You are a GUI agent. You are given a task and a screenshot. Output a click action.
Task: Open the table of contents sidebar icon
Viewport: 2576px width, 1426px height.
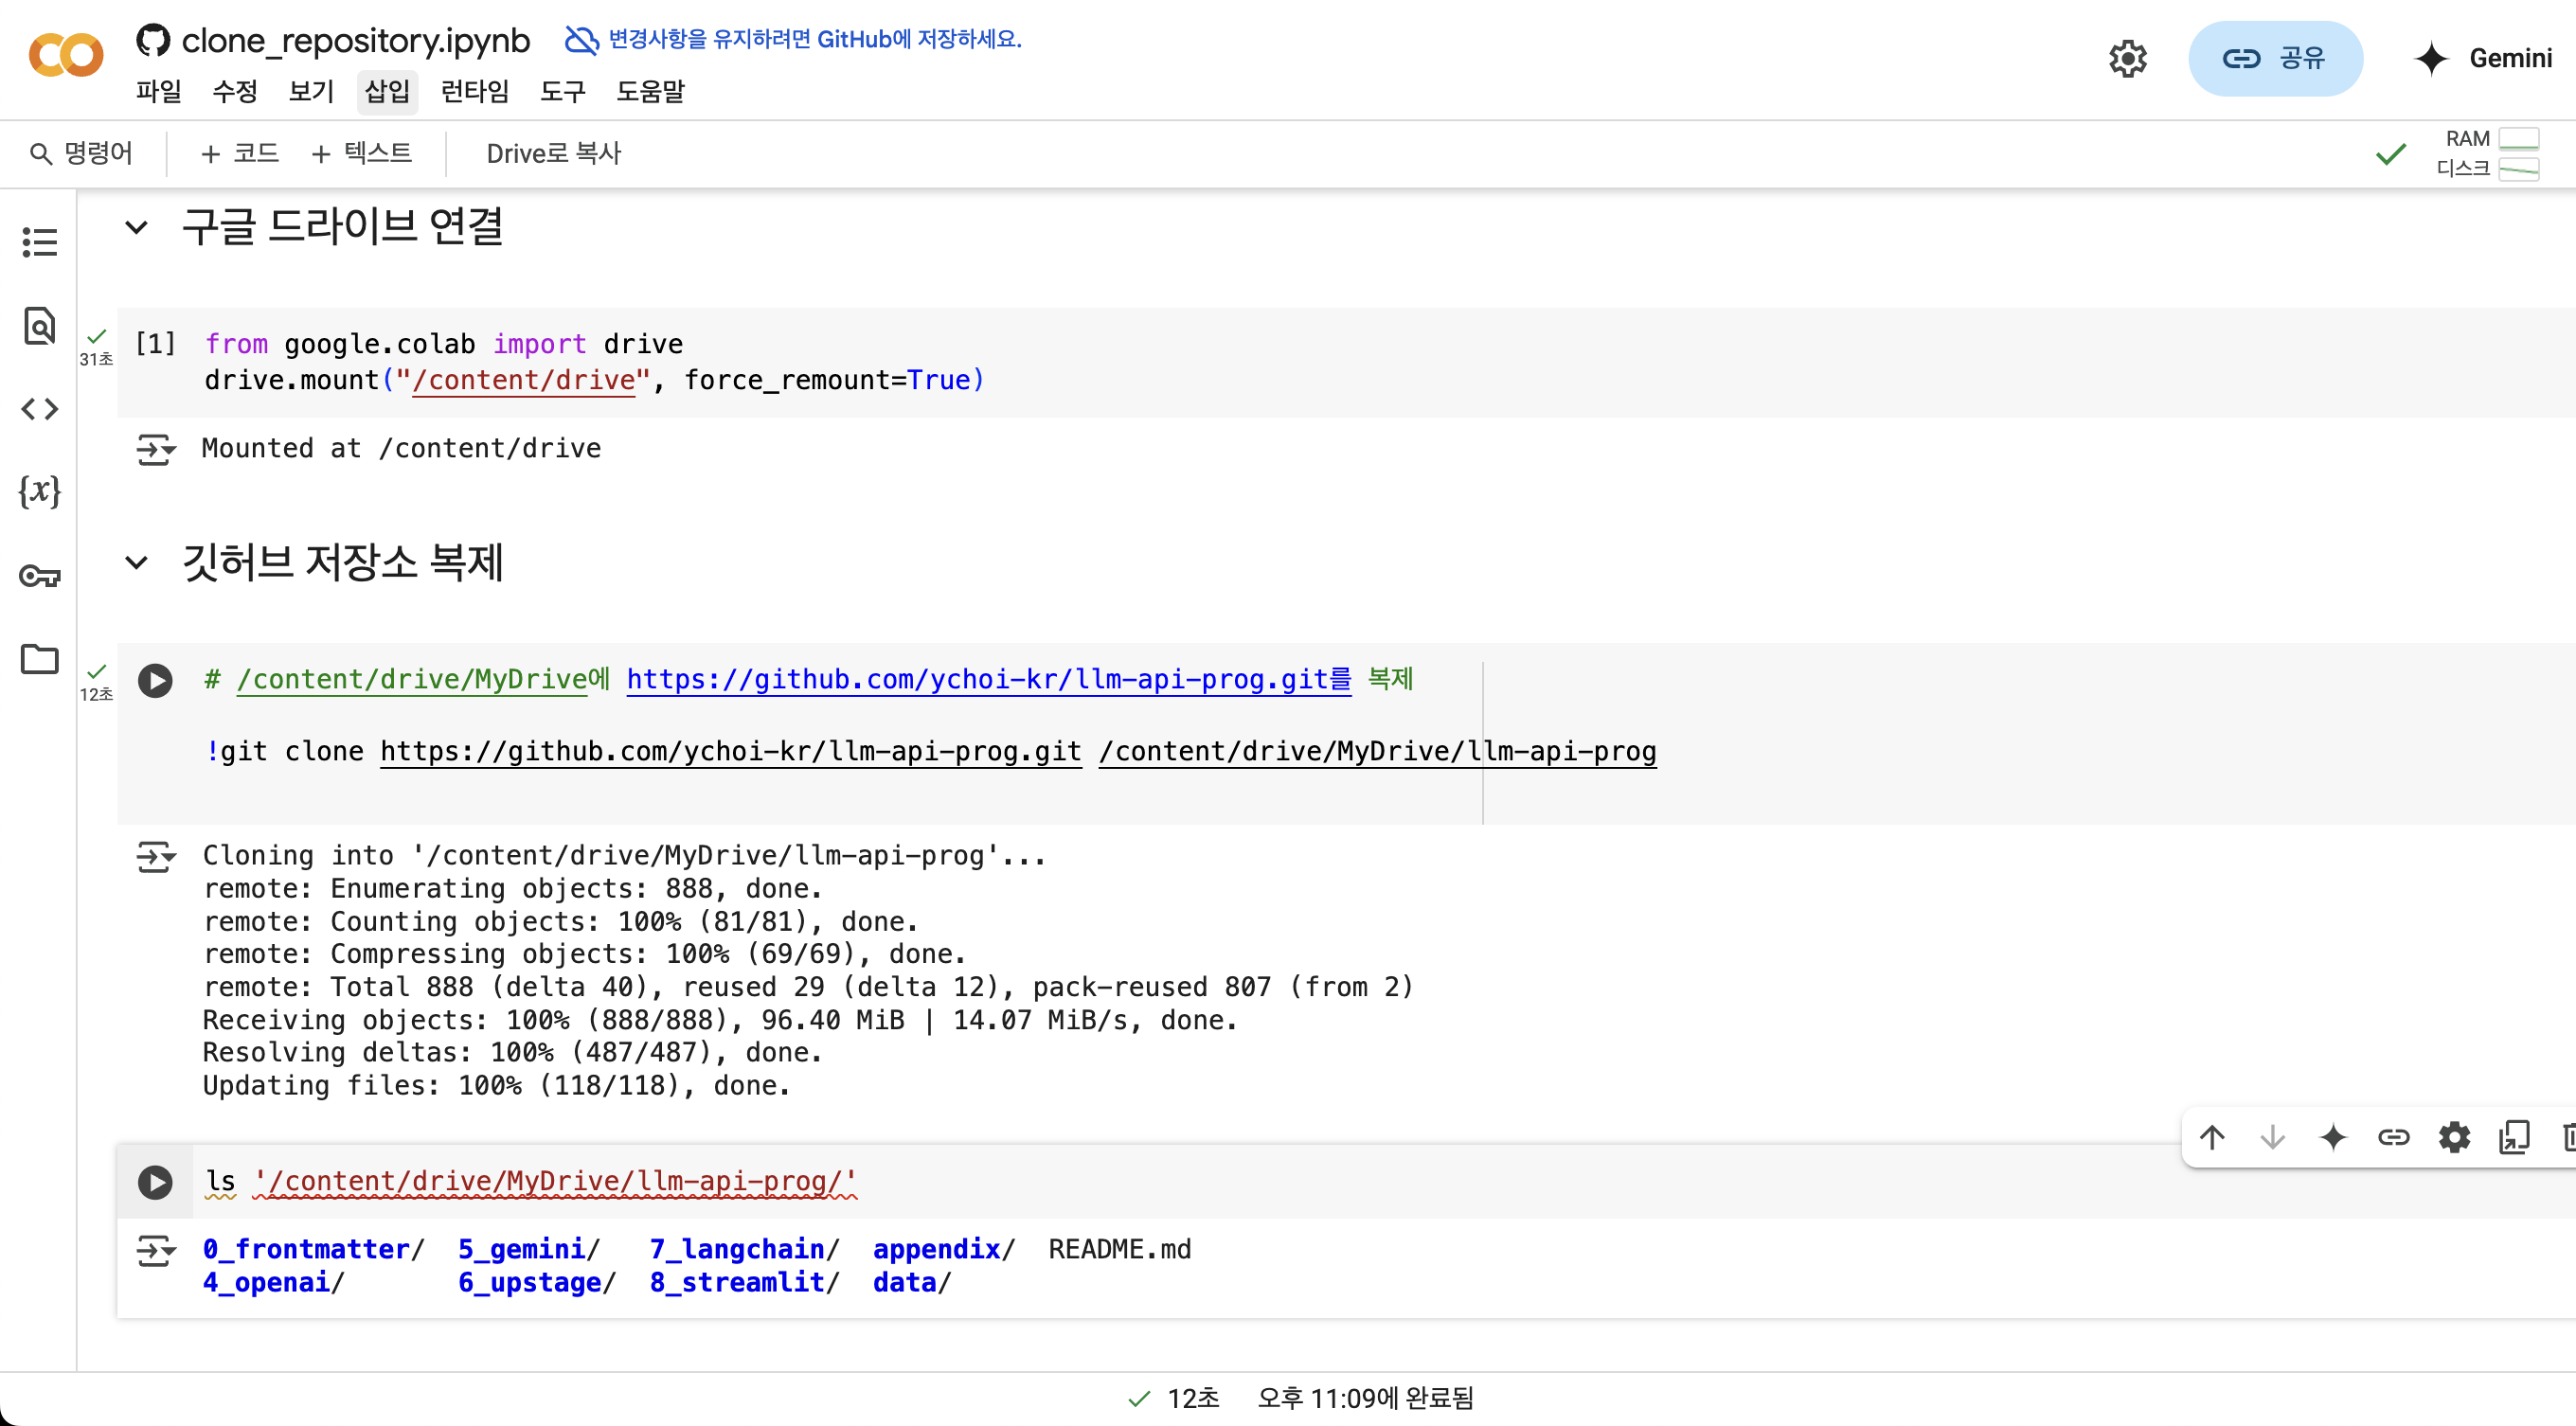pyautogui.click(x=39, y=241)
